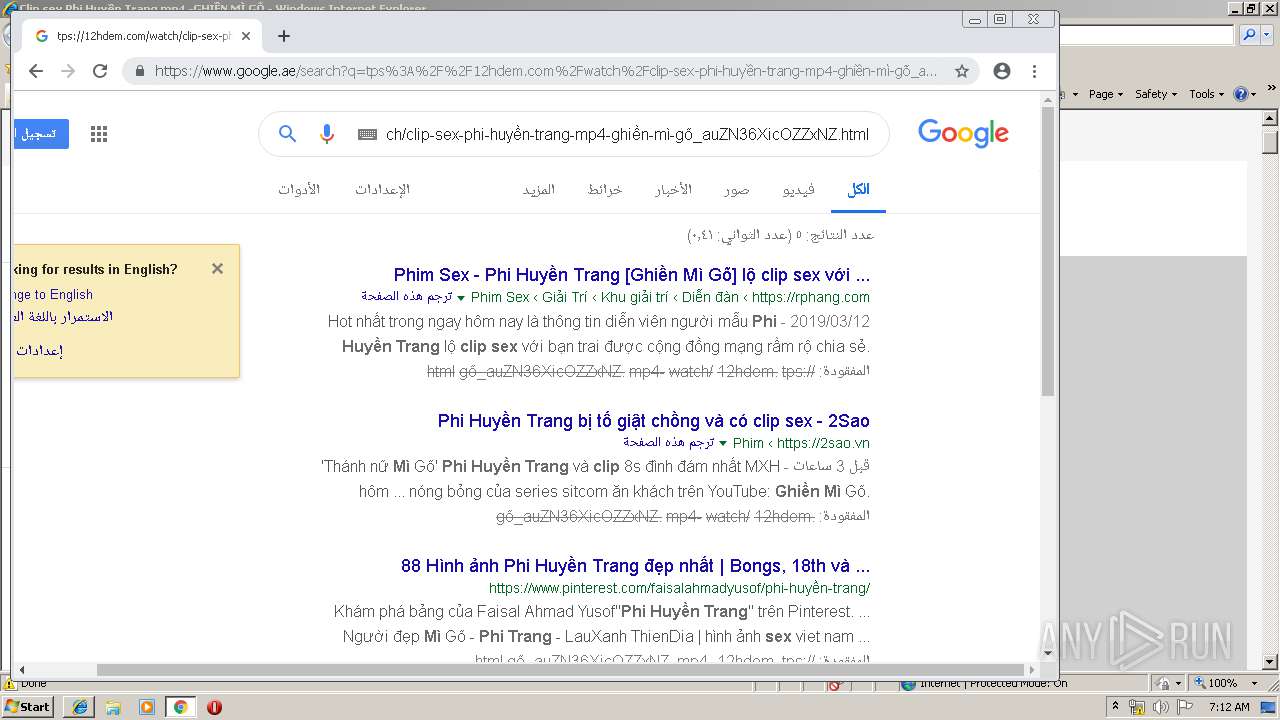This screenshot has width=1280, height=720.
Task: Switch to the الأخبار (News) tab
Action: click(673, 190)
